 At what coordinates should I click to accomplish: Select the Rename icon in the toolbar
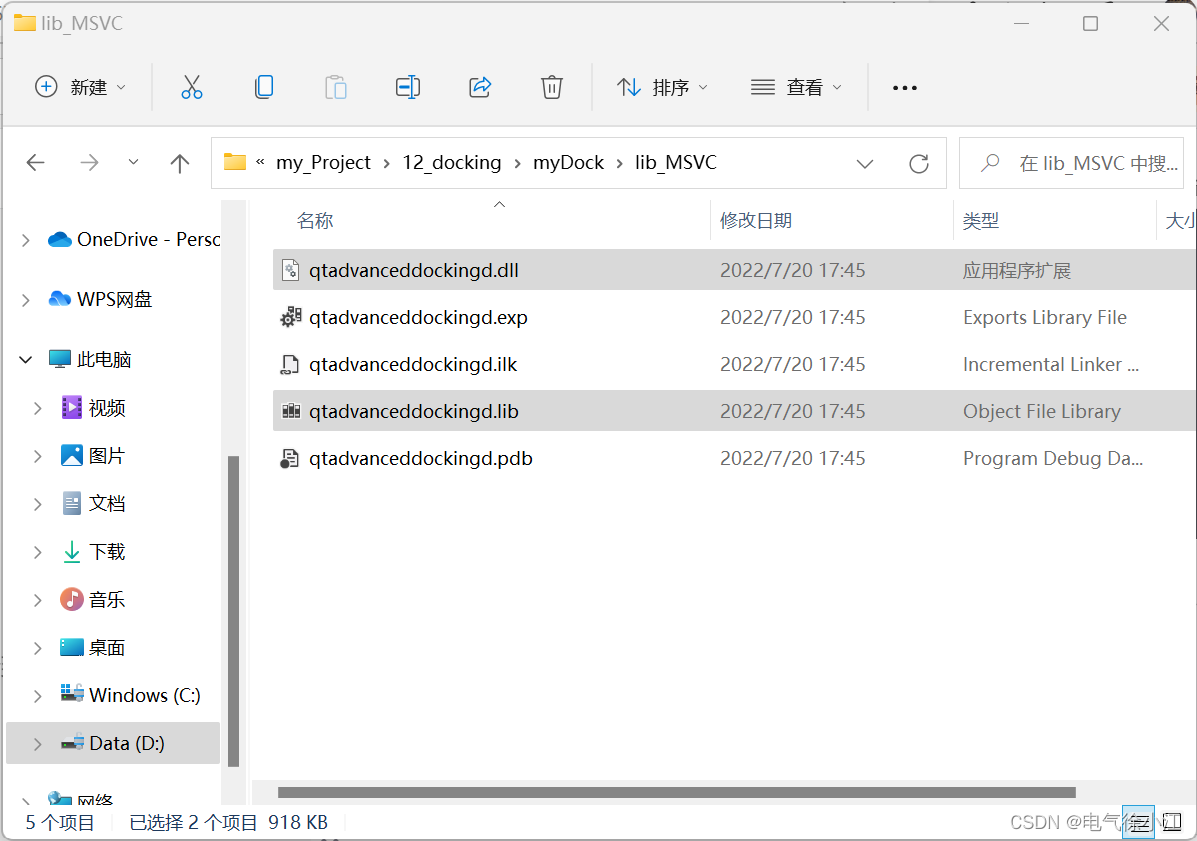(407, 87)
